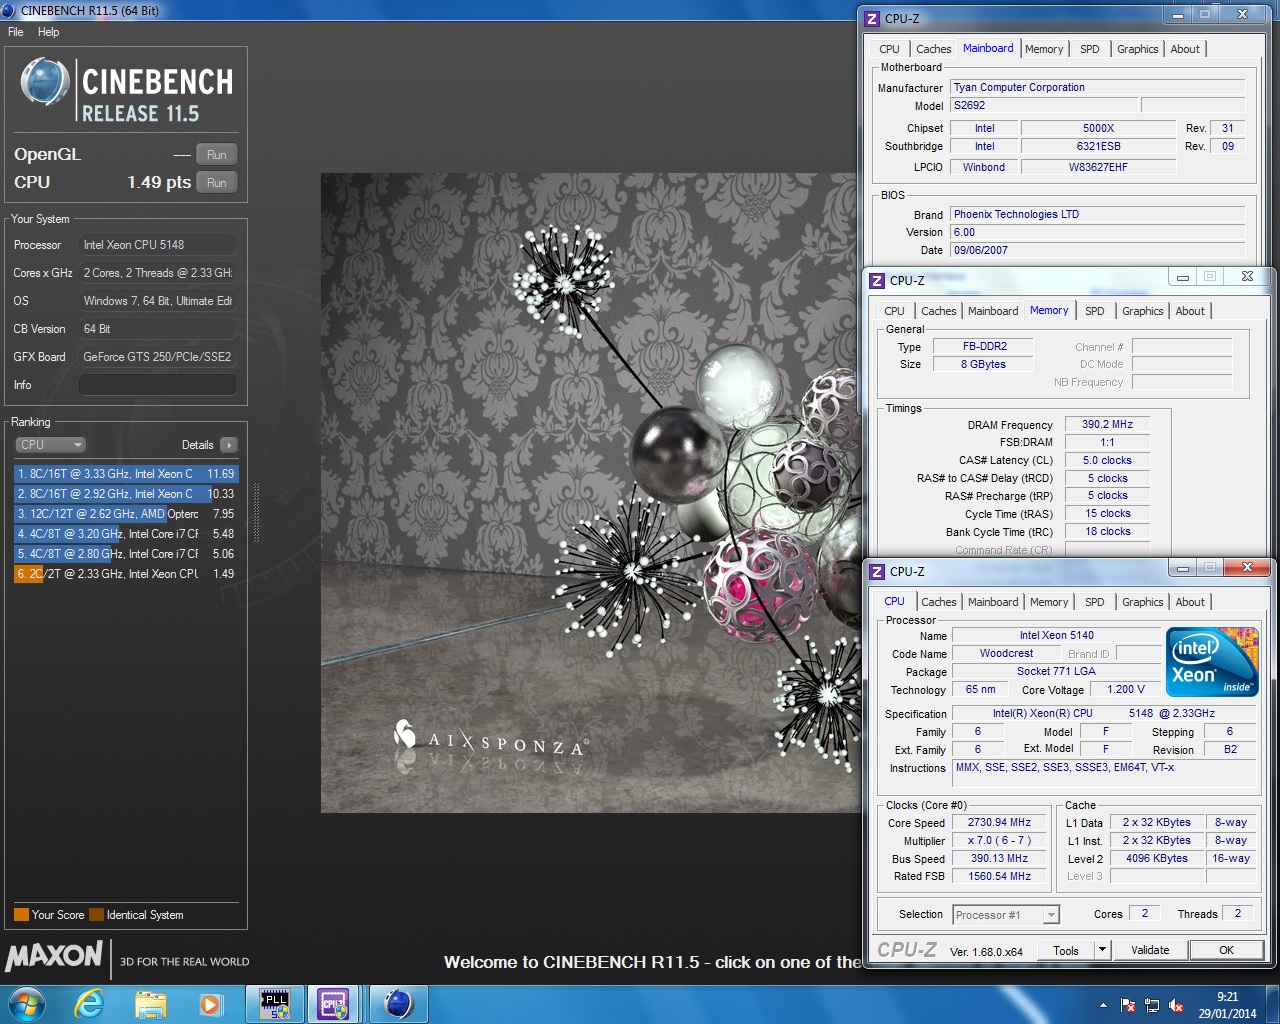Show hidden system tray icons arrow
1280x1024 pixels.
[x=1103, y=1005]
